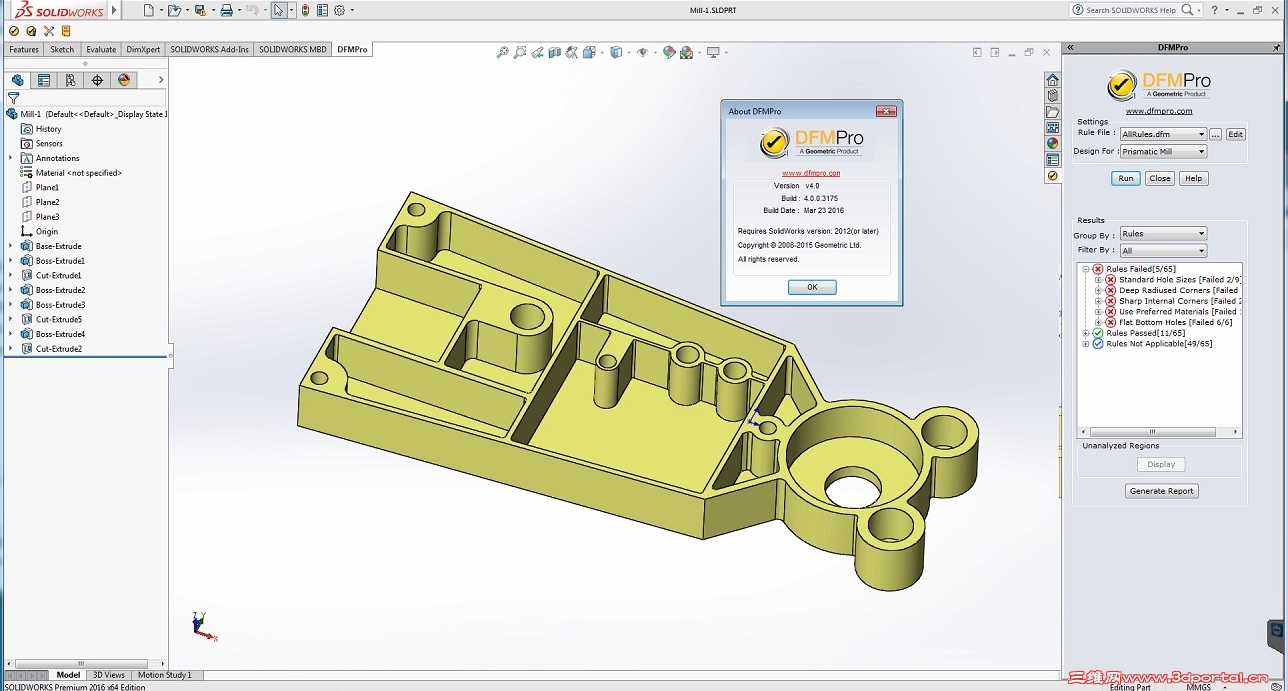Expand the Rules Passed tree node
The image size is (1288, 691).
[x=1085, y=333]
